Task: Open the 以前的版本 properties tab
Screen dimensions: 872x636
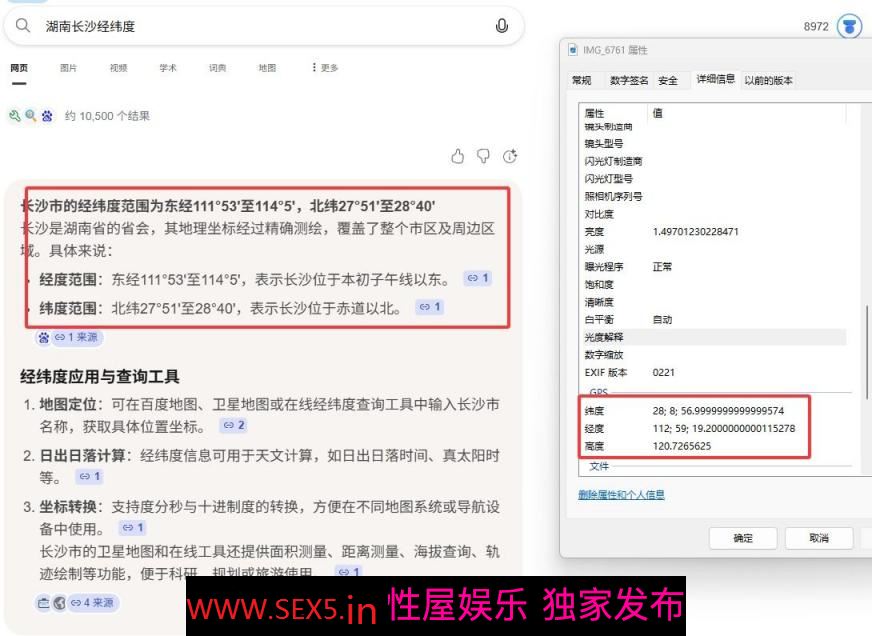Action: [768, 80]
